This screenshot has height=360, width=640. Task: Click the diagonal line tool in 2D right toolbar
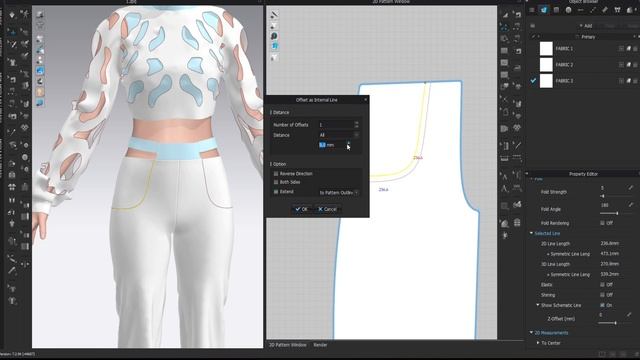[x=518, y=146]
